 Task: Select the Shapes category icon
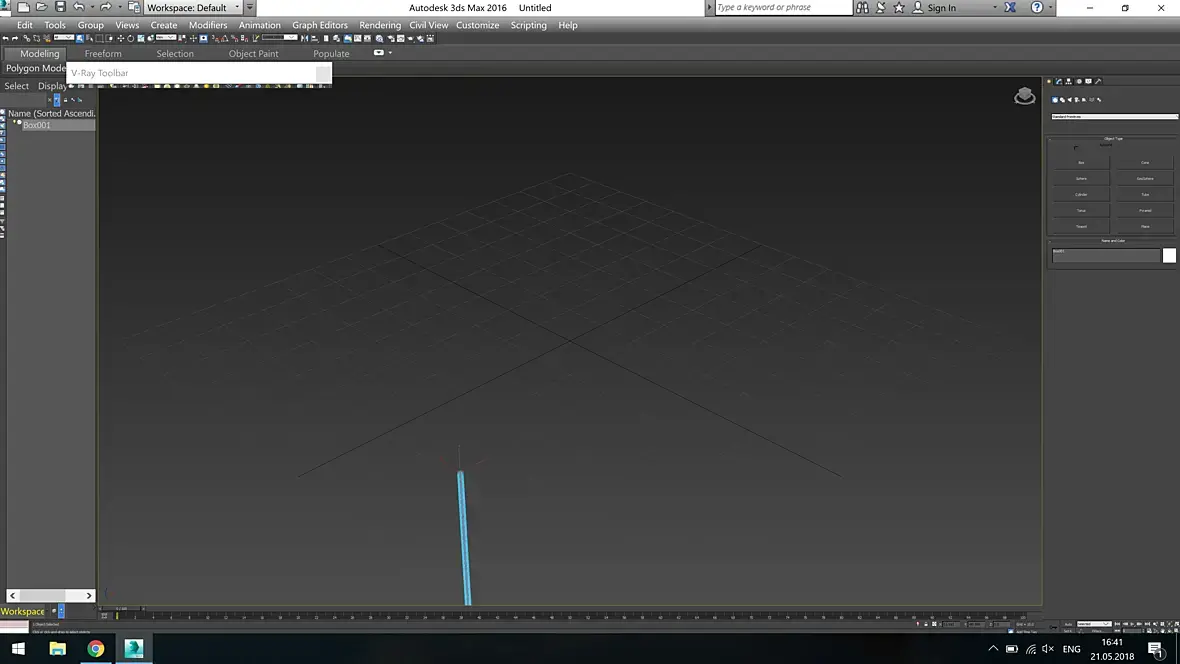[x=1063, y=99]
